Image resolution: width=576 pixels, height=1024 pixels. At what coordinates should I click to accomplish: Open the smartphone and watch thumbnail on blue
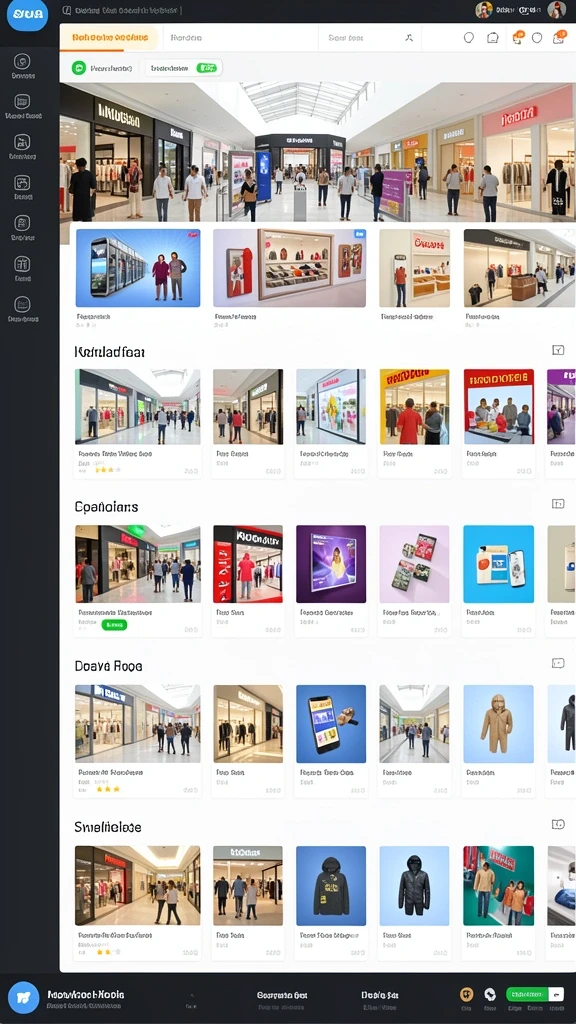(331, 724)
